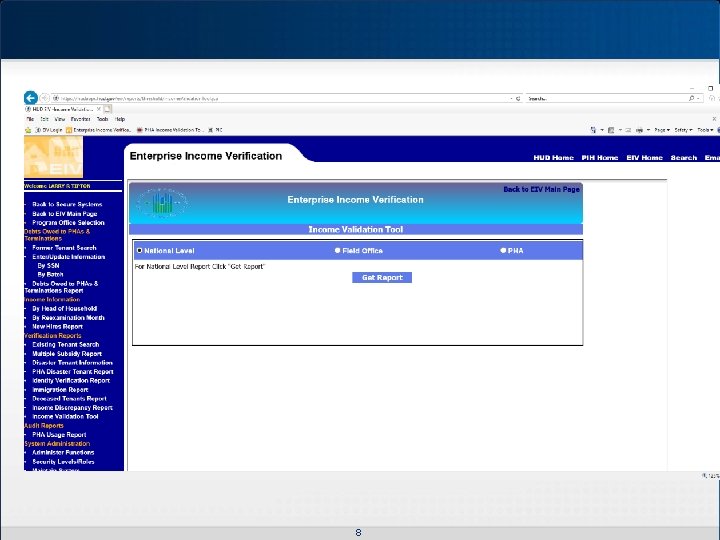
Task: Select the National Level radio button
Action: click(140, 250)
